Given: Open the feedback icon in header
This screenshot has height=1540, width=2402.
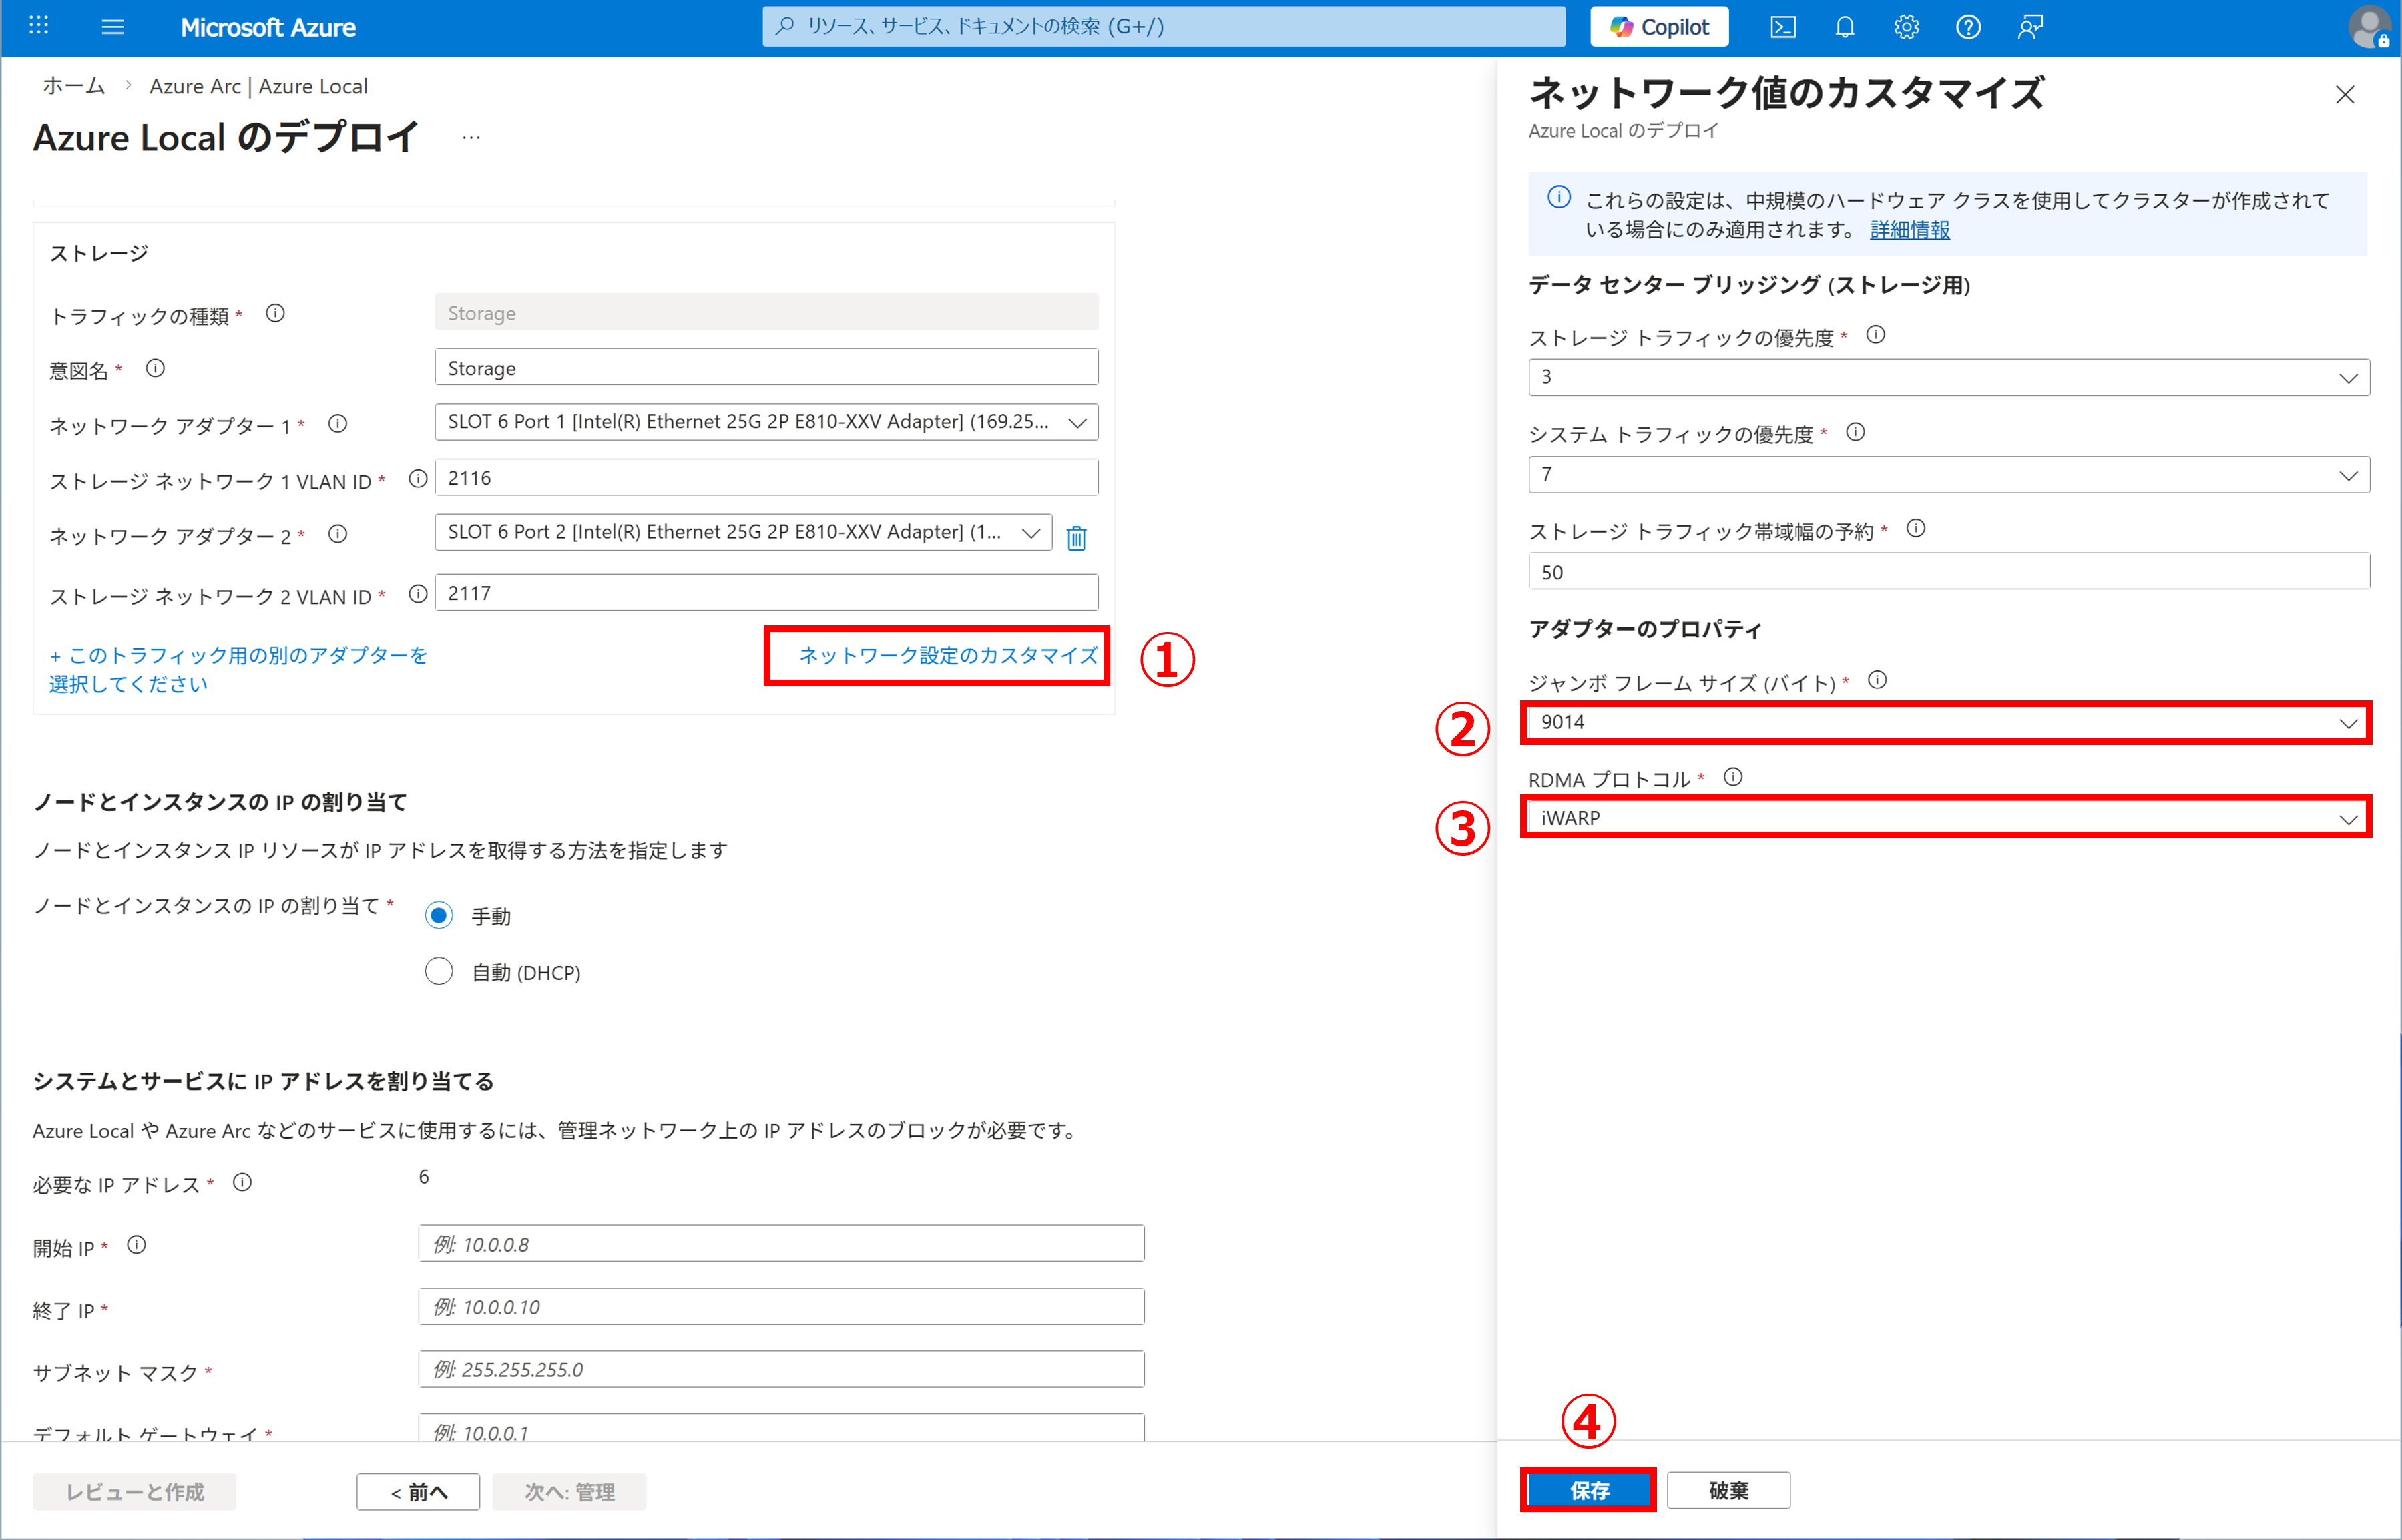Looking at the screenshot, I should (2029, 27).
